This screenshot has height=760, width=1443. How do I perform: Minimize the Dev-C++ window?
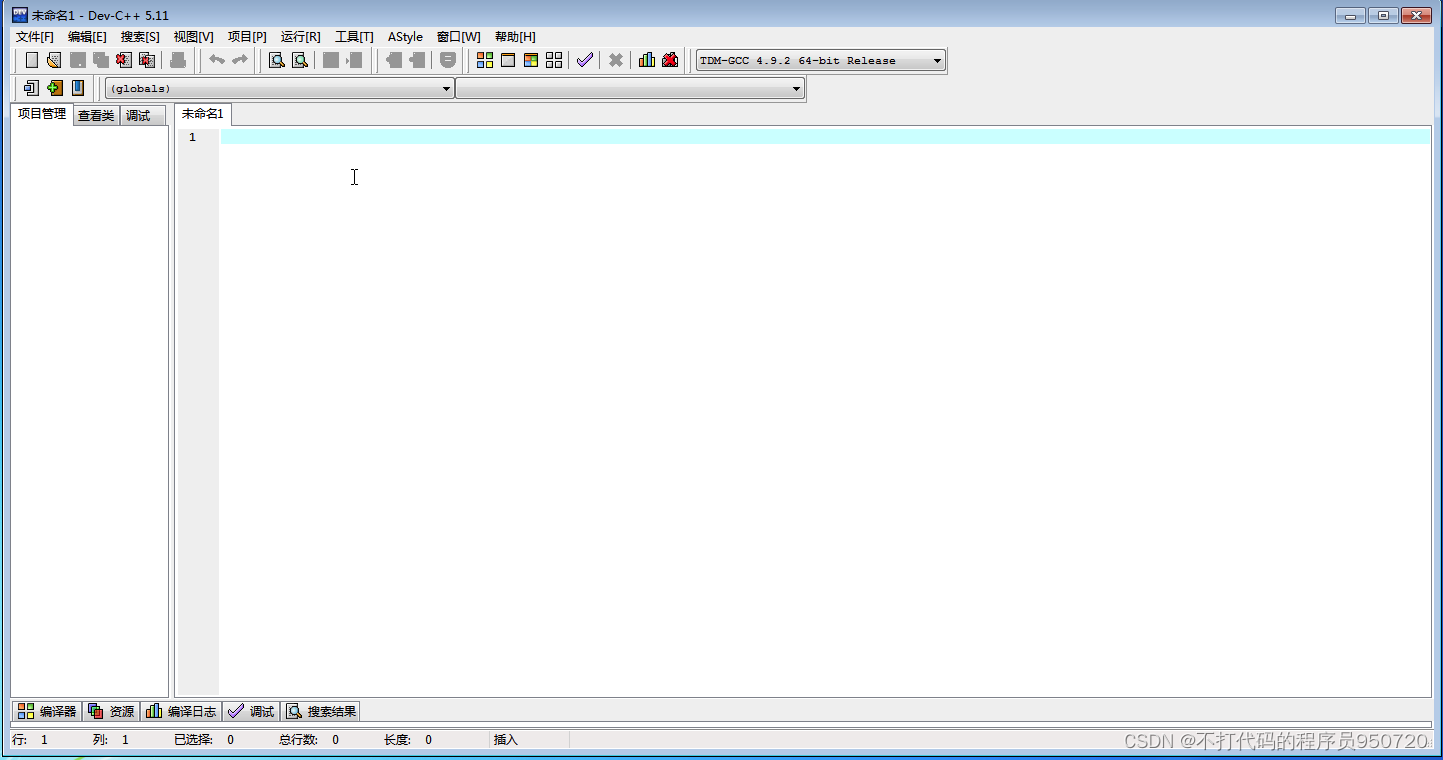[1351, 15]
